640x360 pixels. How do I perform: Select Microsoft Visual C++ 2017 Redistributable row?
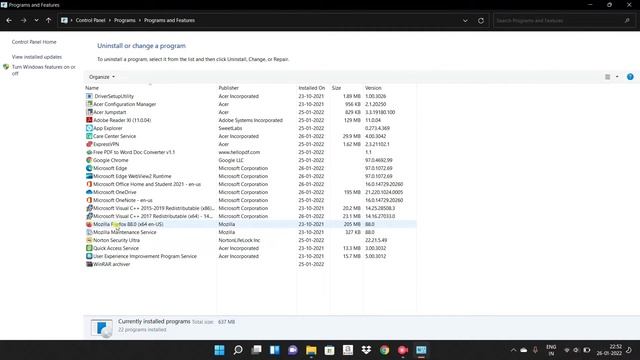click(x=250, y=216)
